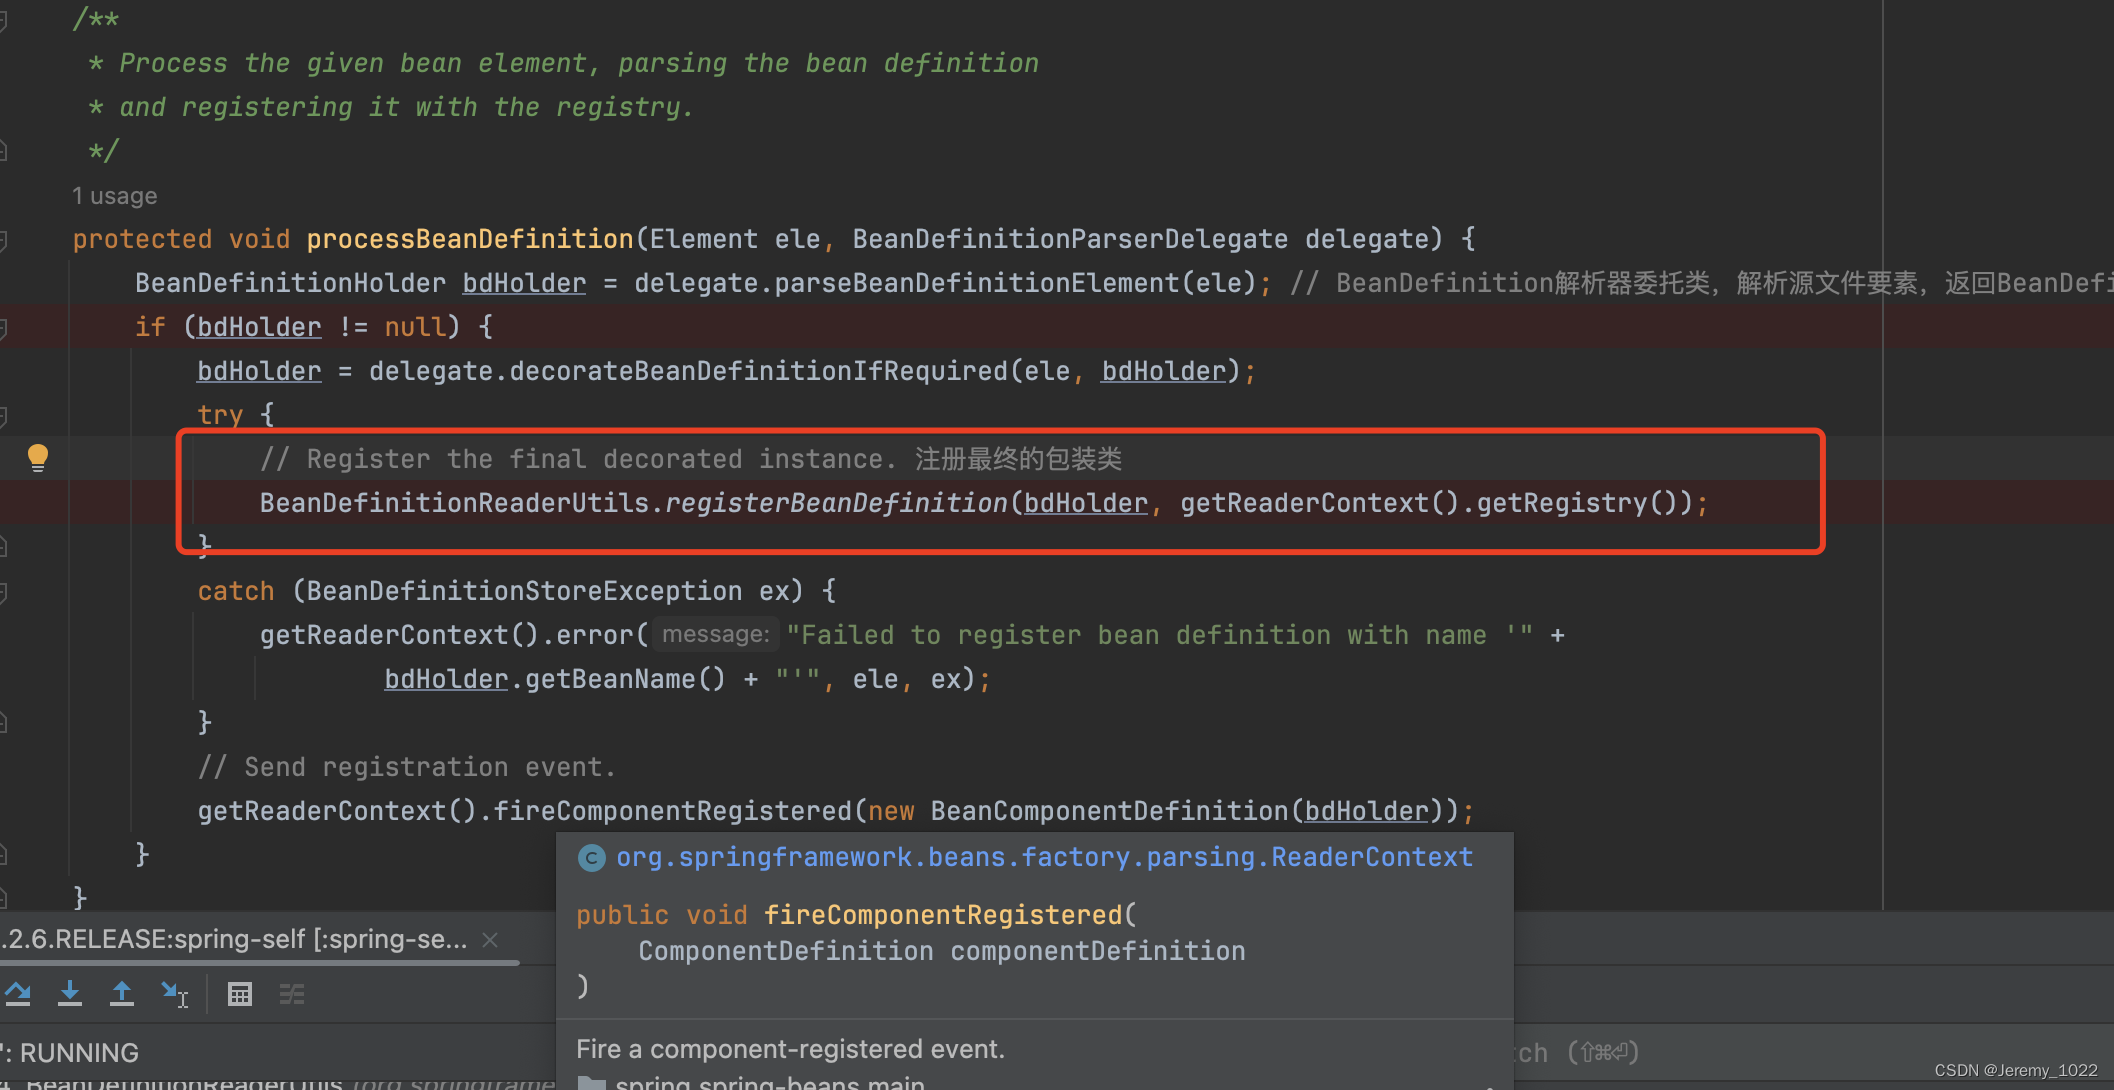This screenshot has height=1090, width=2114.
Task: Click the '1 usage' inlay hint
Action: pyautogui.click(x=114, y=196)
